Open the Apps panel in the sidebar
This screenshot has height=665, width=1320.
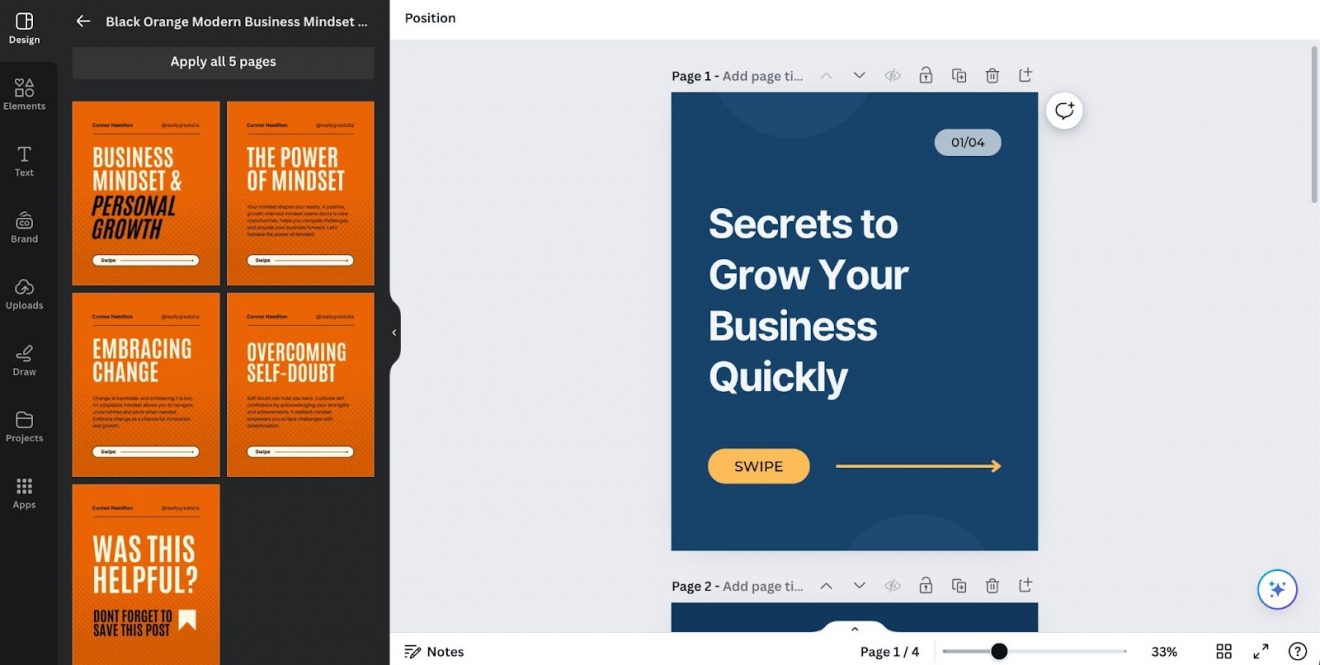tap(24, 490)
